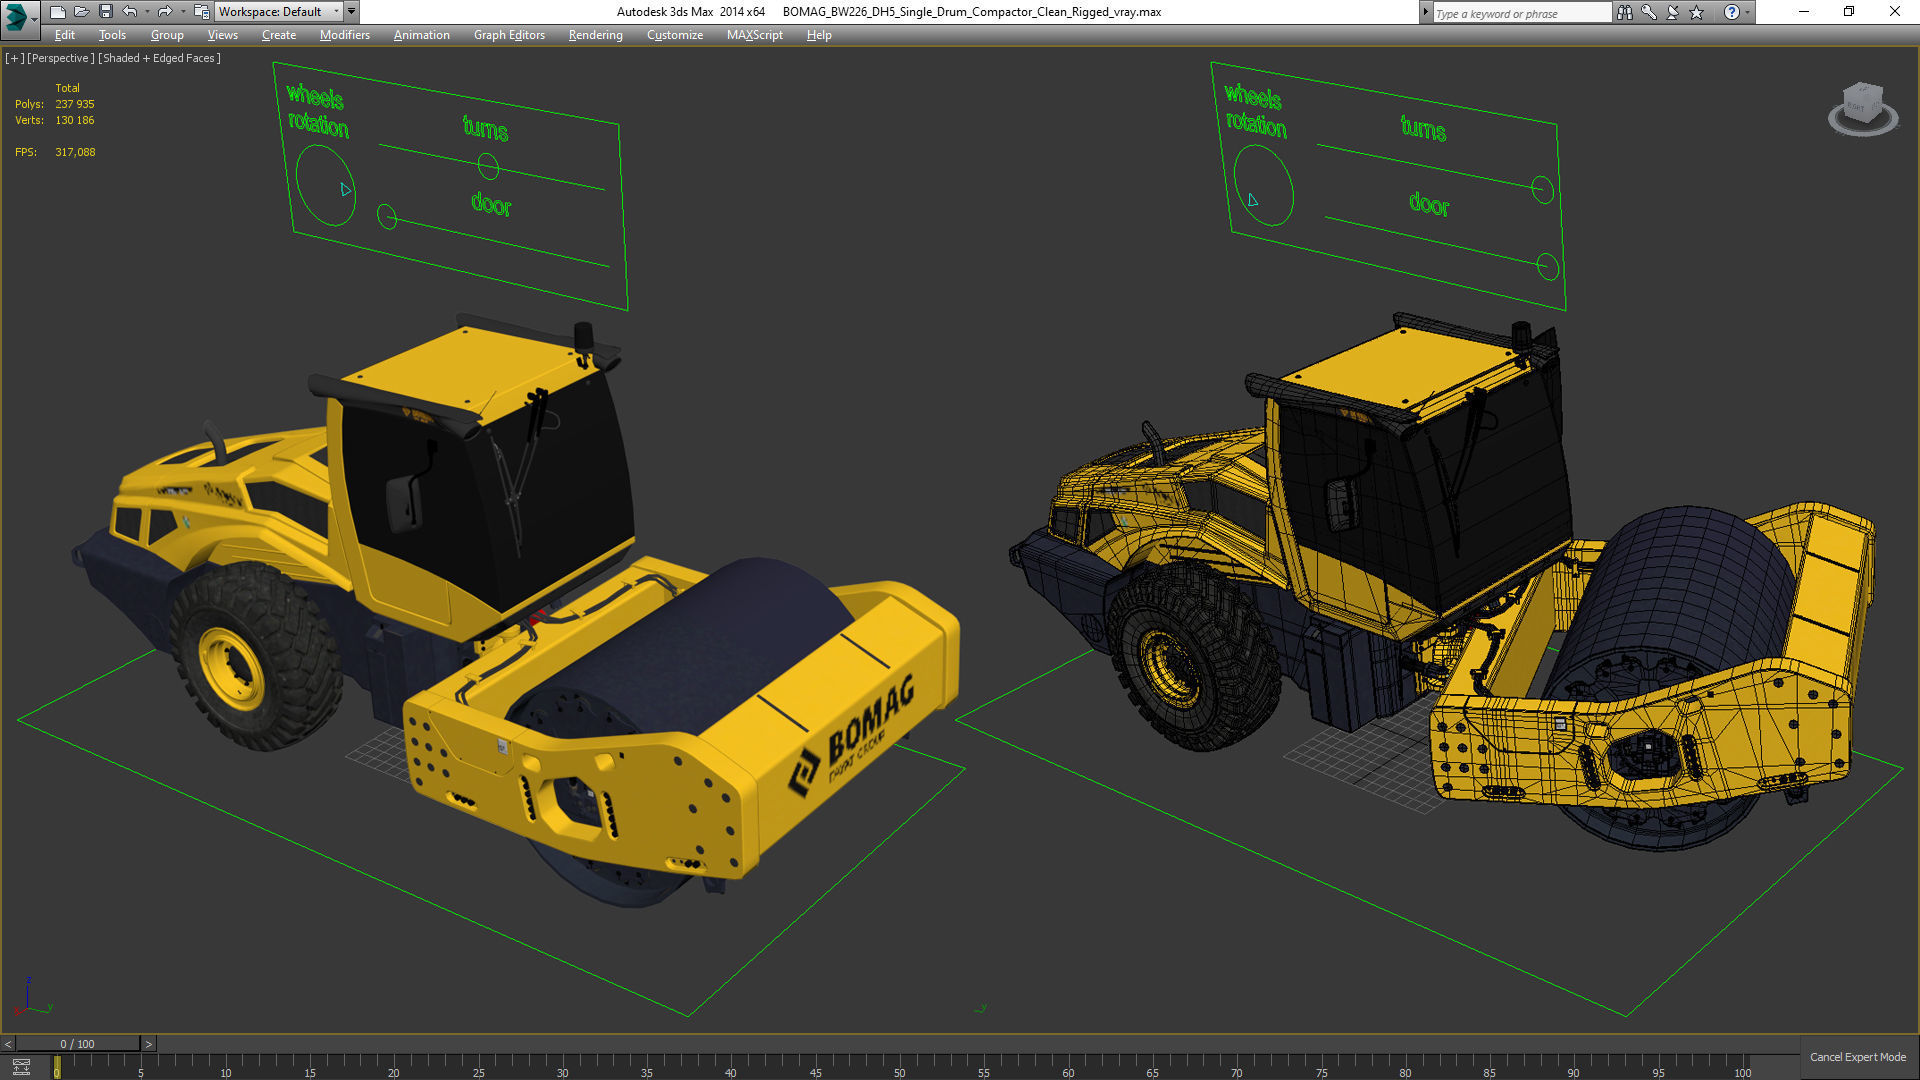Open the [Perspective] viewport label menu
Viewport: 1920px width, 1080px height.
61,58
